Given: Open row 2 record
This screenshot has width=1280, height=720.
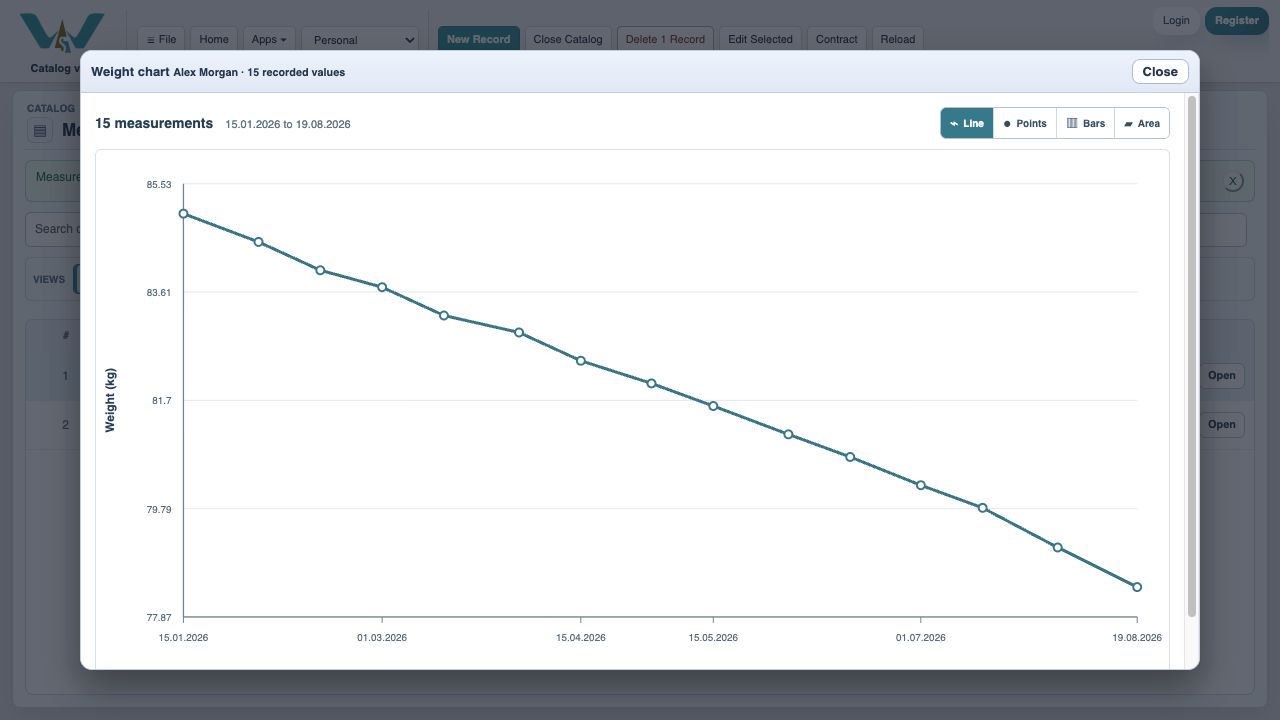Looking at the screenshot, I should (x=1222, y=424).
